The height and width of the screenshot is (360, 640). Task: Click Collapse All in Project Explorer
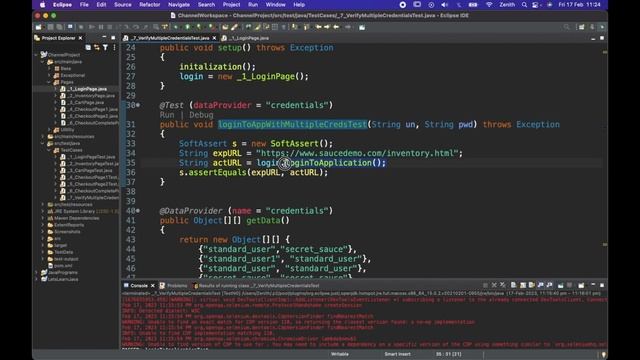(x=88, y=47)
